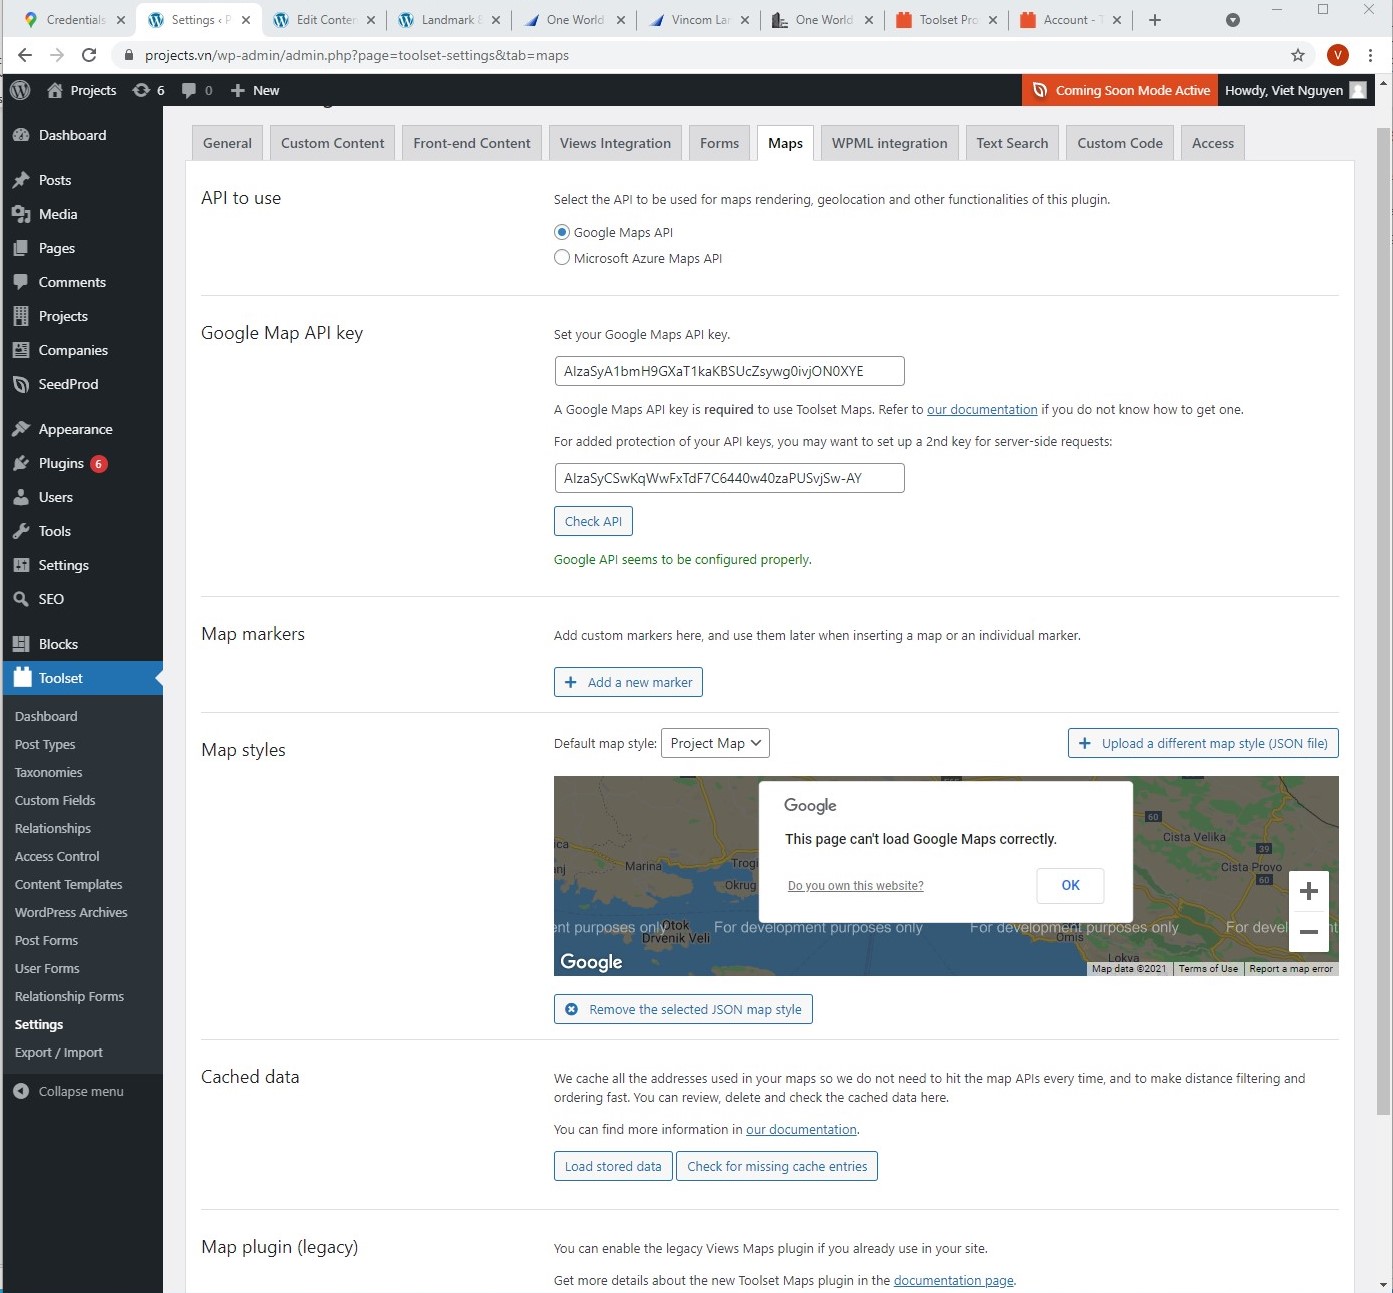The height and width of the screenshot is (1293, 1393).
Task: Open the Views Integration tab
Action: 615,143
